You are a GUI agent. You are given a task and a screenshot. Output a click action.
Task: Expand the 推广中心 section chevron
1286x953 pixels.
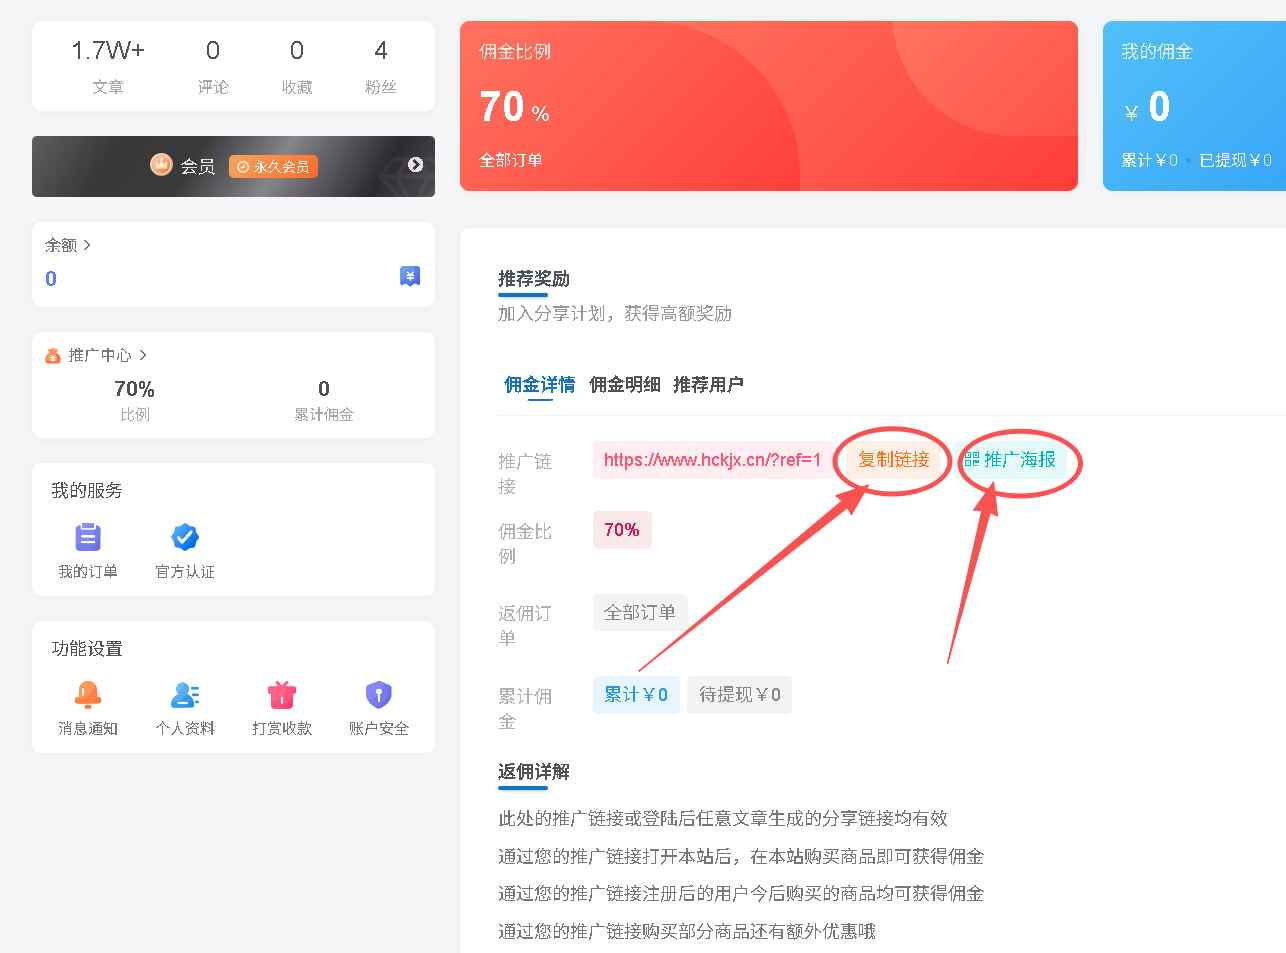(x=143, y=354)
